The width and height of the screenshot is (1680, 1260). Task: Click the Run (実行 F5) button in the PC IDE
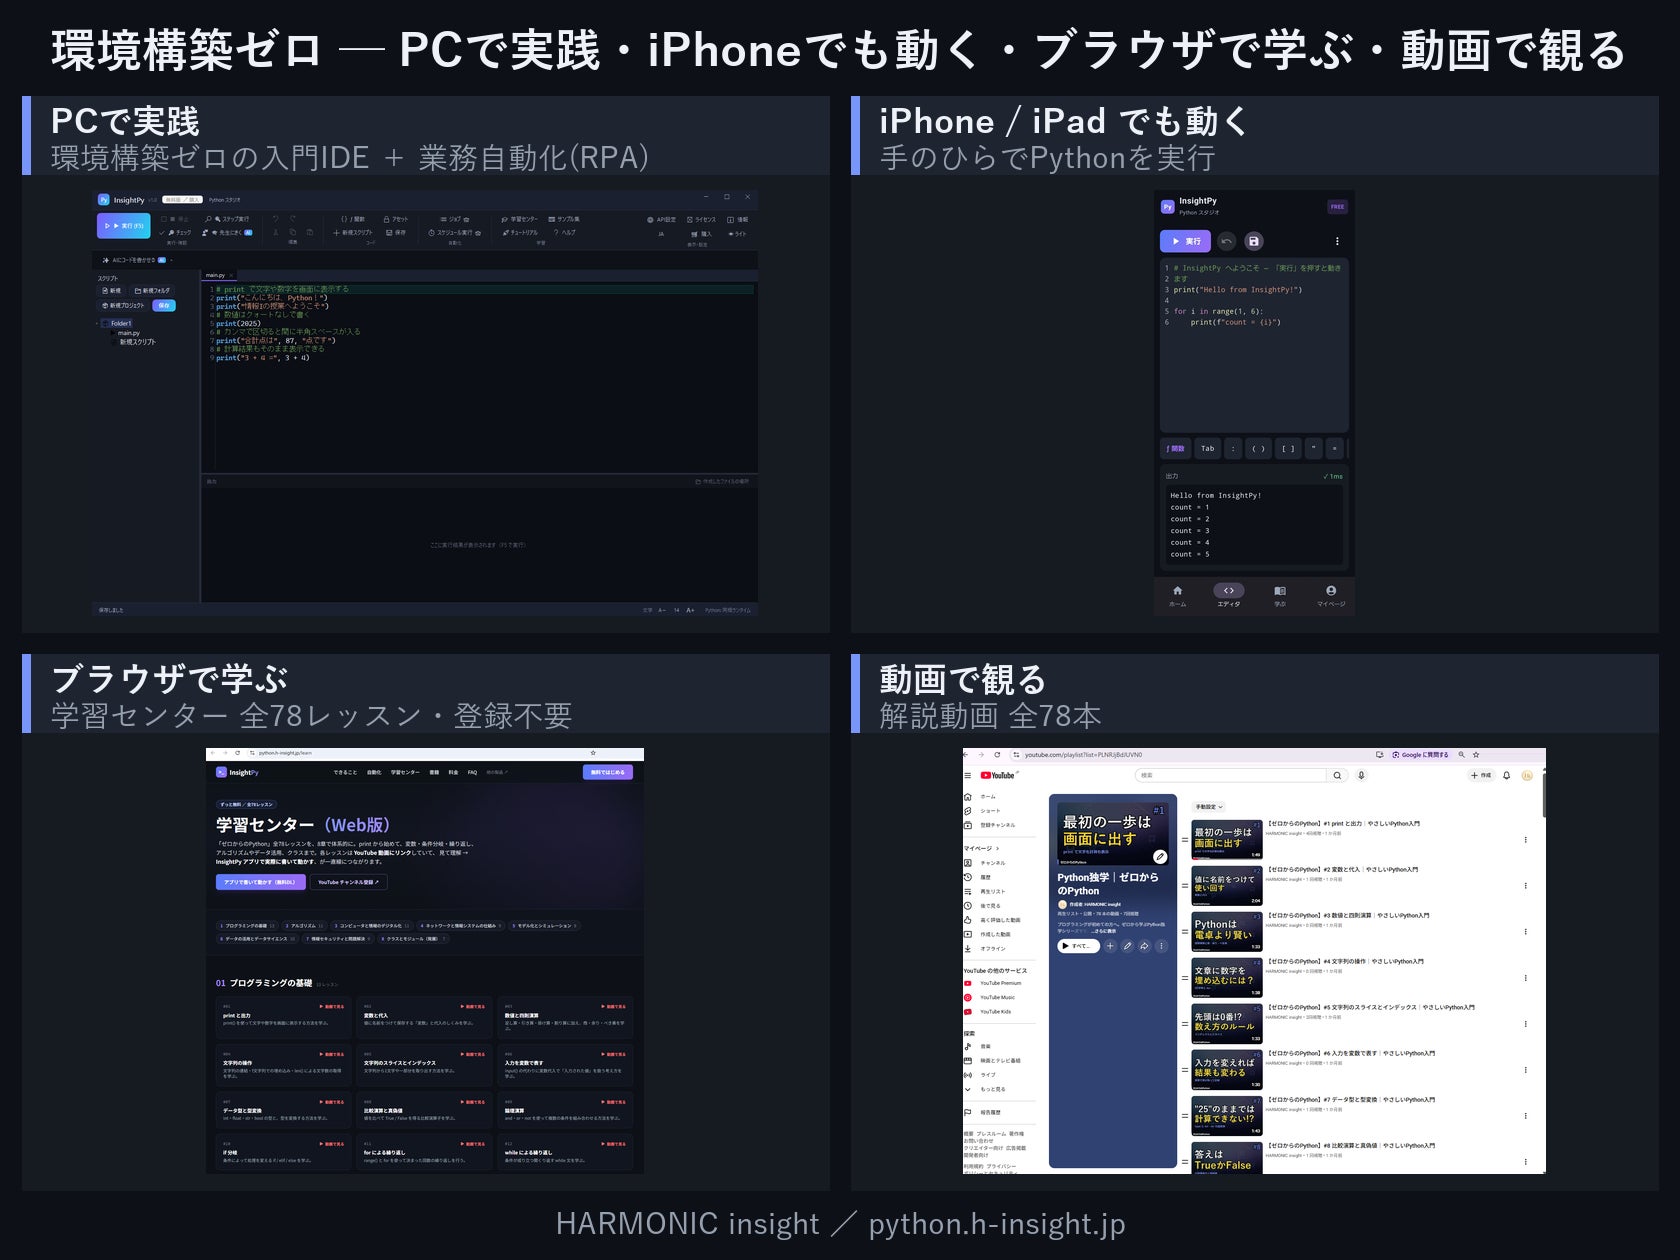pos(124,226)
